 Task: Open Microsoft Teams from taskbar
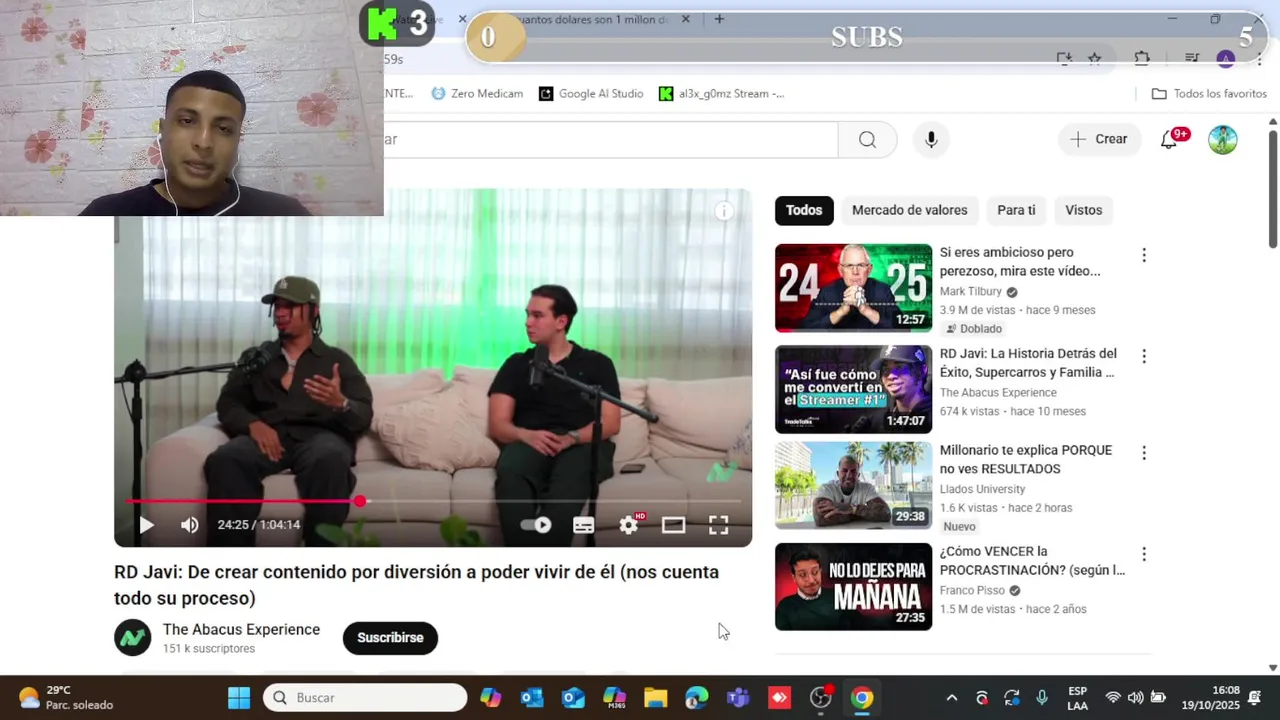pyautogui.click(x=738, y=698)
